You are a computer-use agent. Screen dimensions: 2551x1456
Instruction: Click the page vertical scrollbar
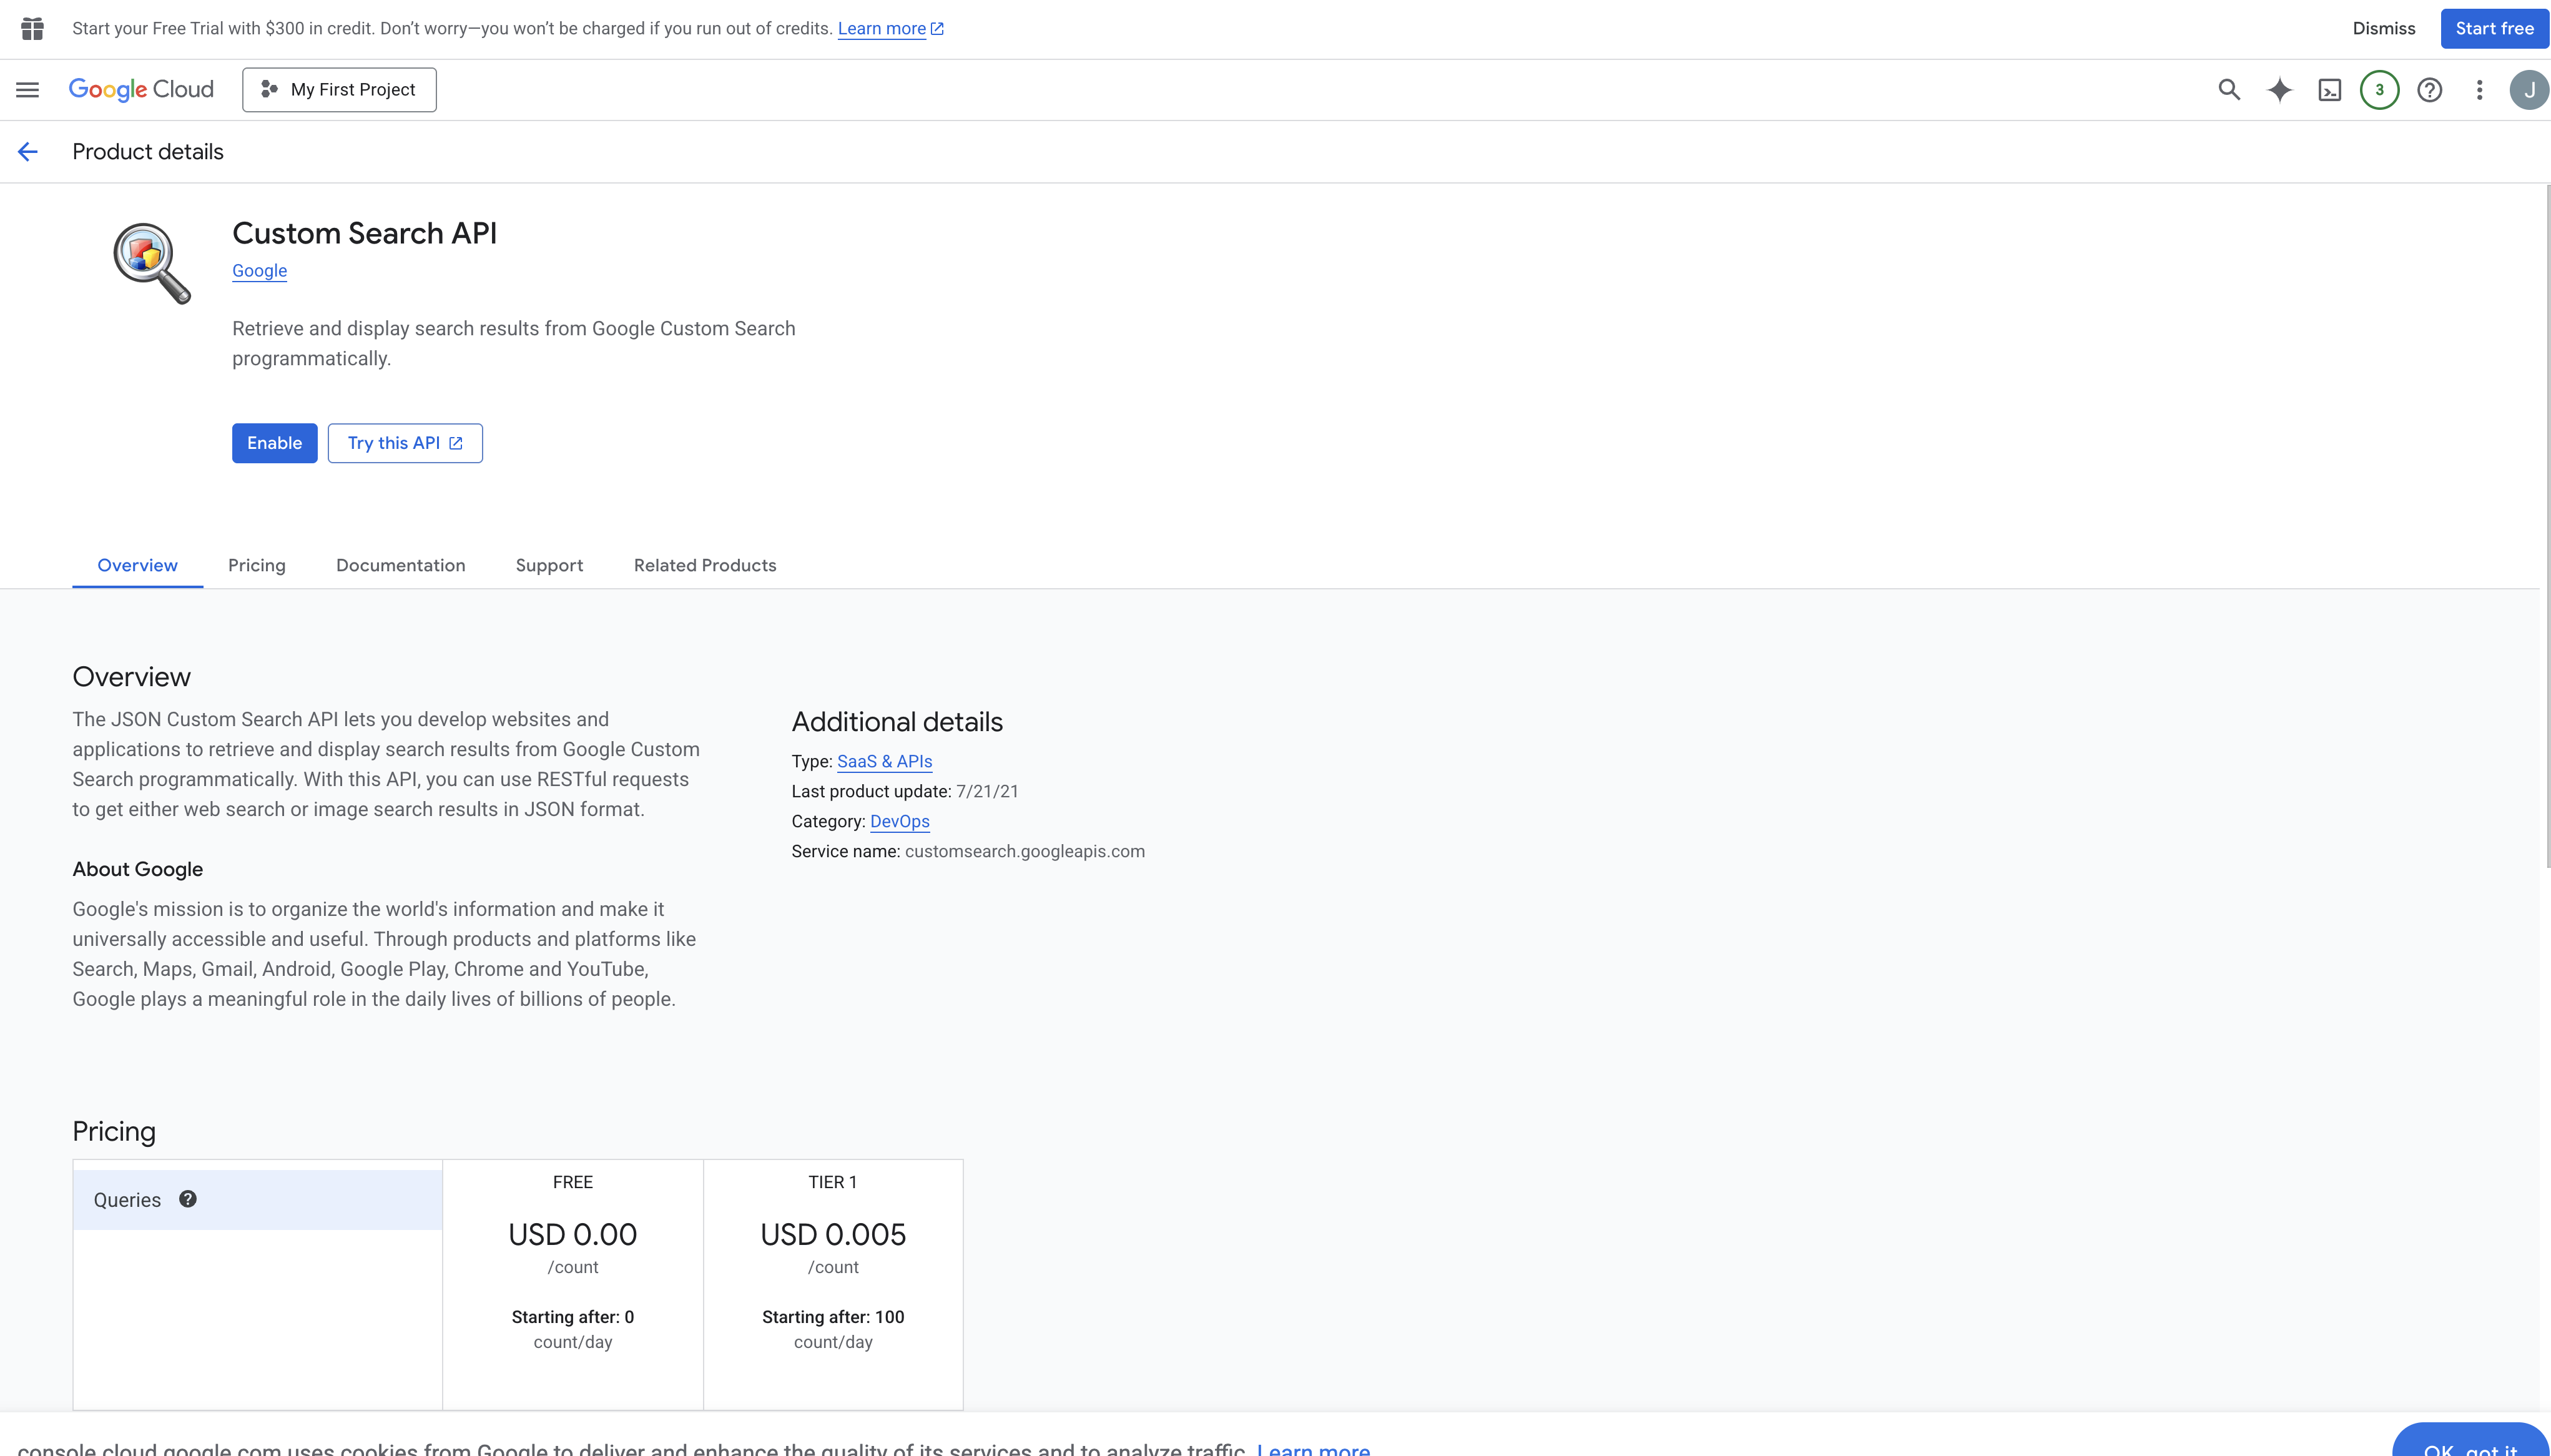tap(2547, 525)
